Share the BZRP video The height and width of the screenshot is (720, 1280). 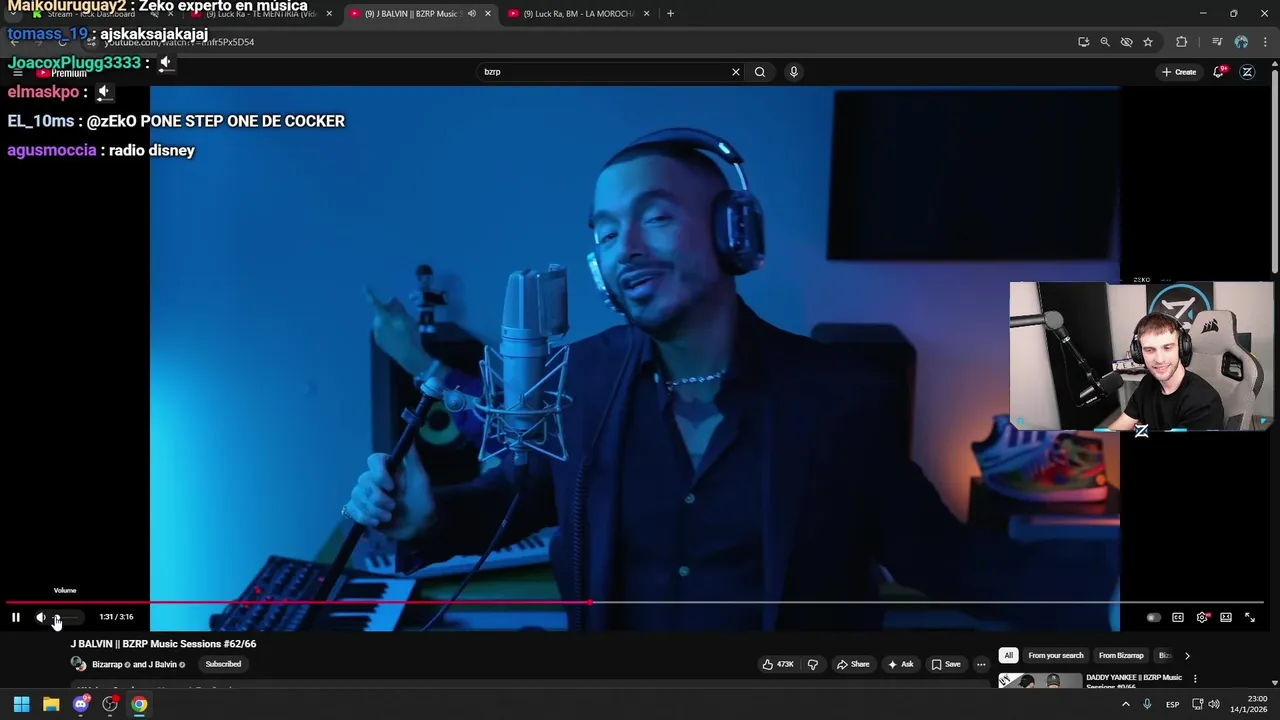click(x=853, y=664)
